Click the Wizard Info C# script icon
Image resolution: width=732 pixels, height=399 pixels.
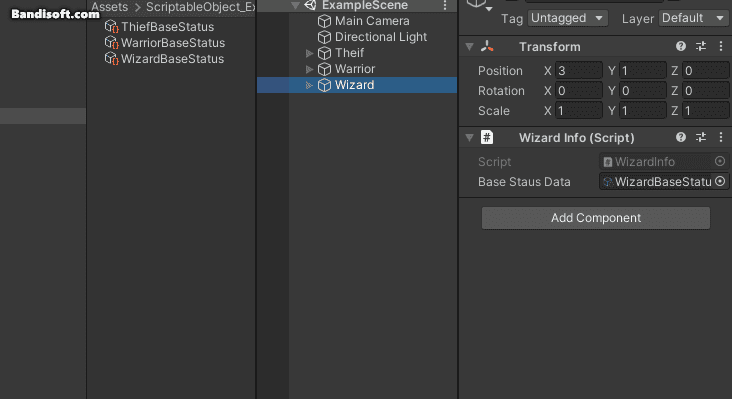coord(487,137)
